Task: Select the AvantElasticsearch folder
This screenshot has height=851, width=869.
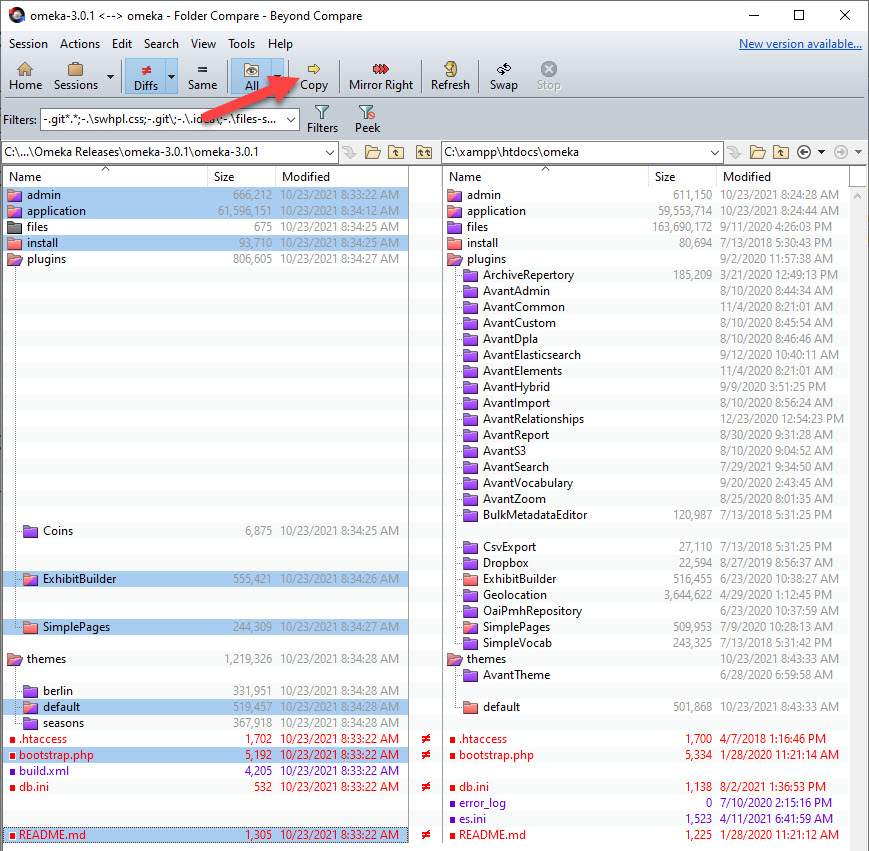Action: click(646, 355)
